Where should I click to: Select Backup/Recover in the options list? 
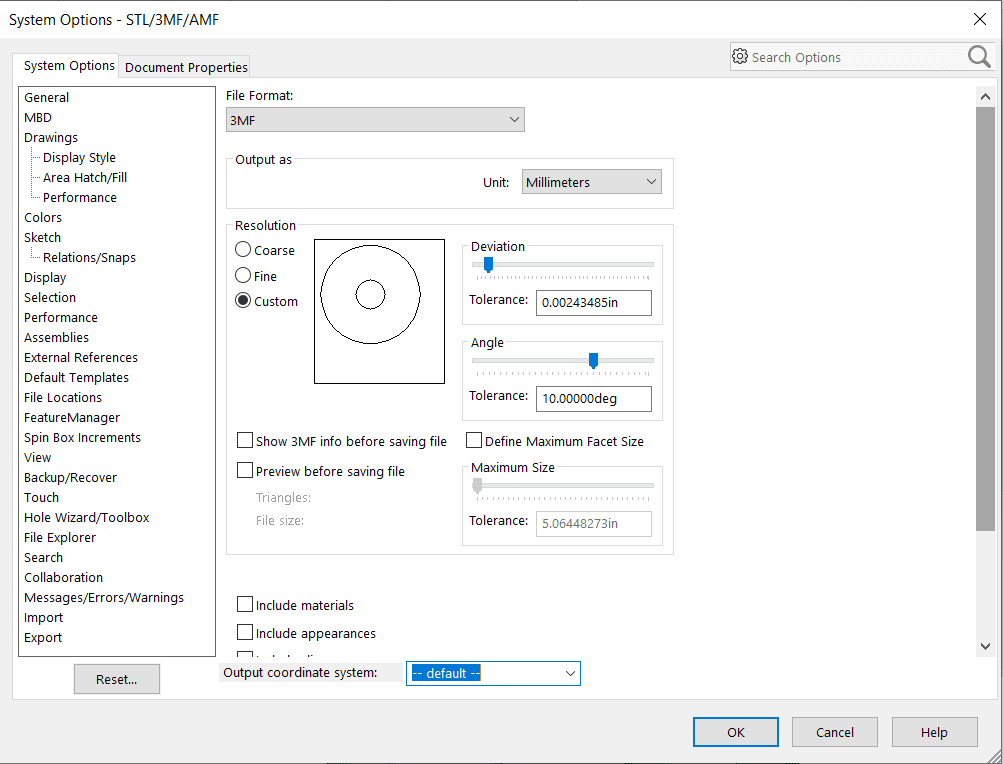click(x=70, y=477)
